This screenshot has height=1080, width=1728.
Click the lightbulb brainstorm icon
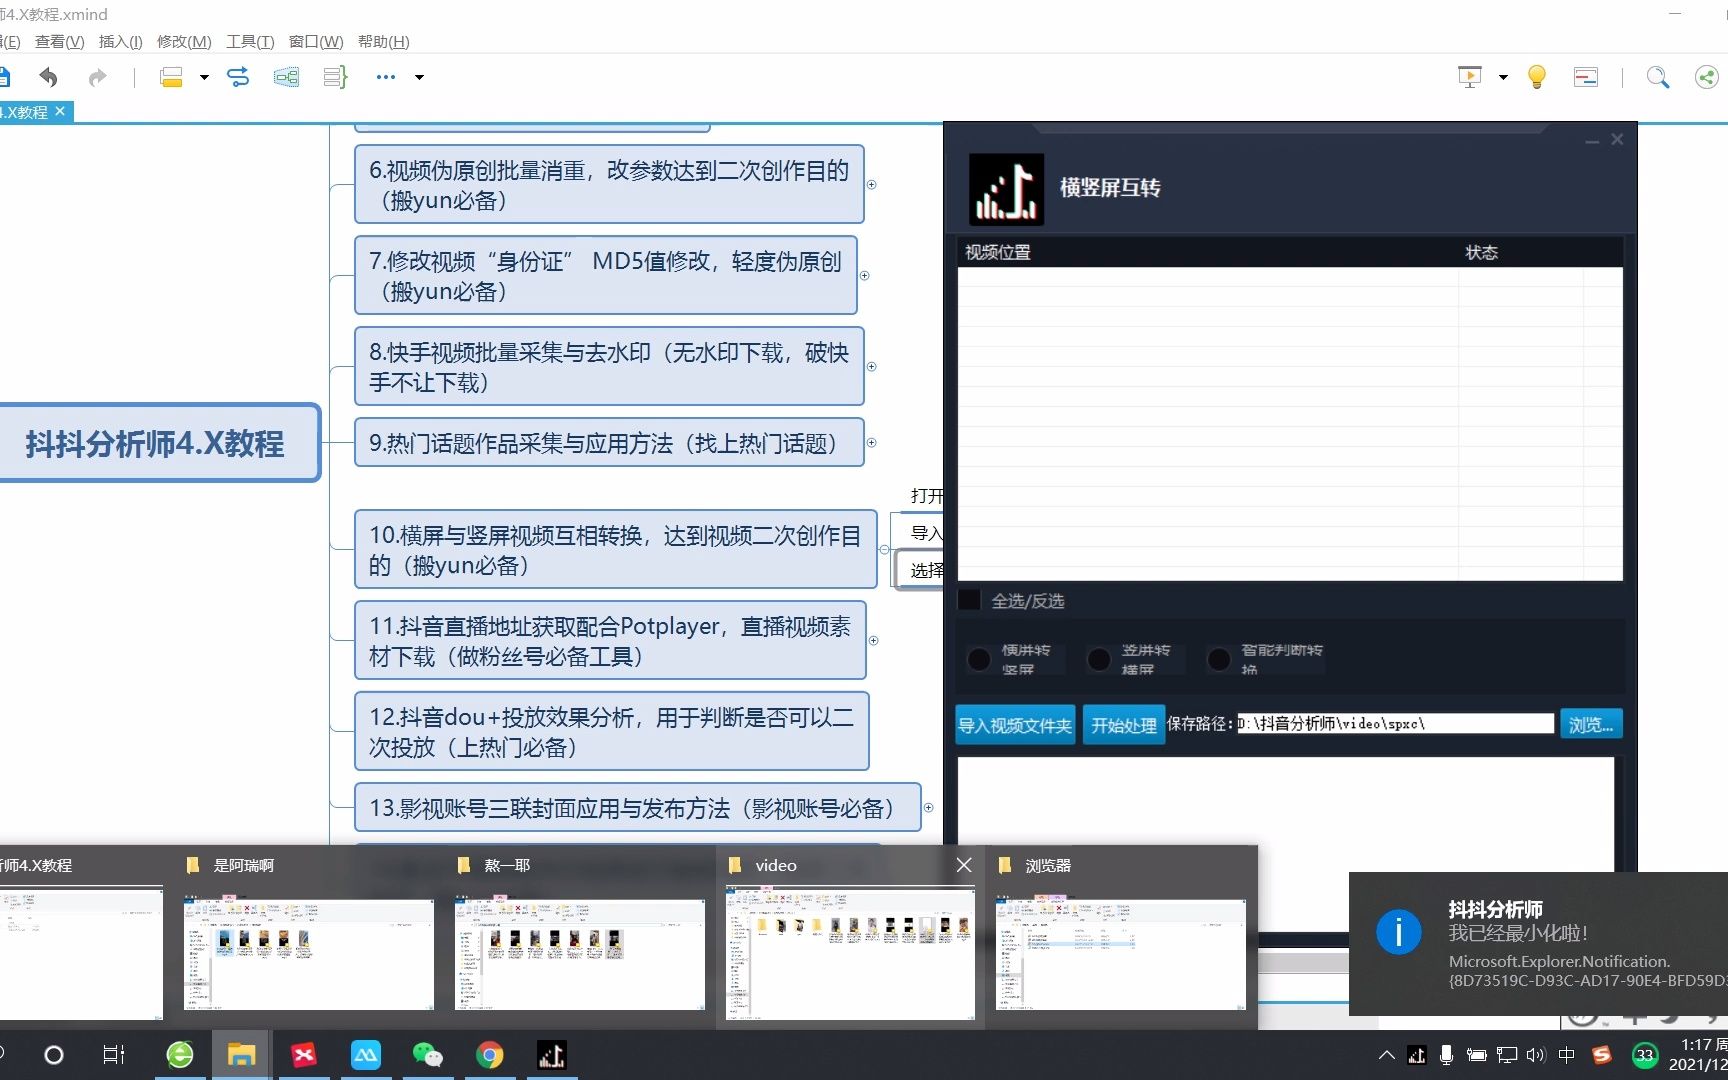[x=1537, y=77]
